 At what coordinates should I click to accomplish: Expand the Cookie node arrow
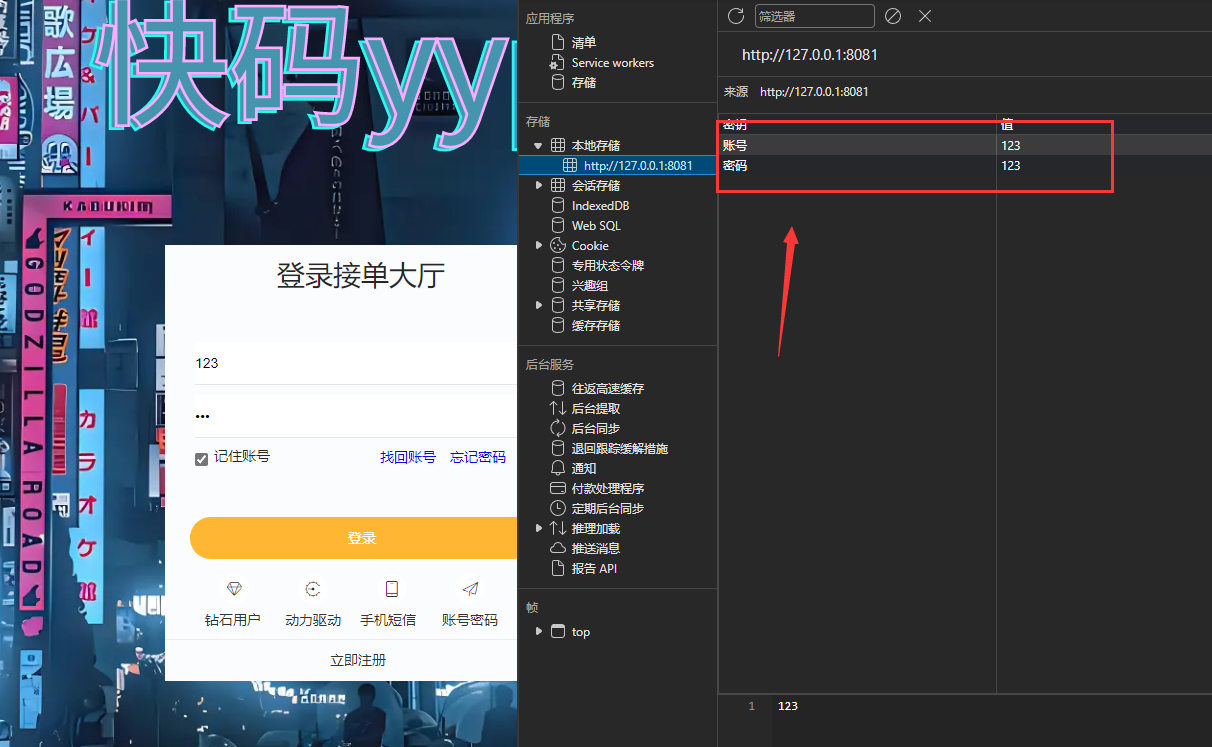(539, 246)
